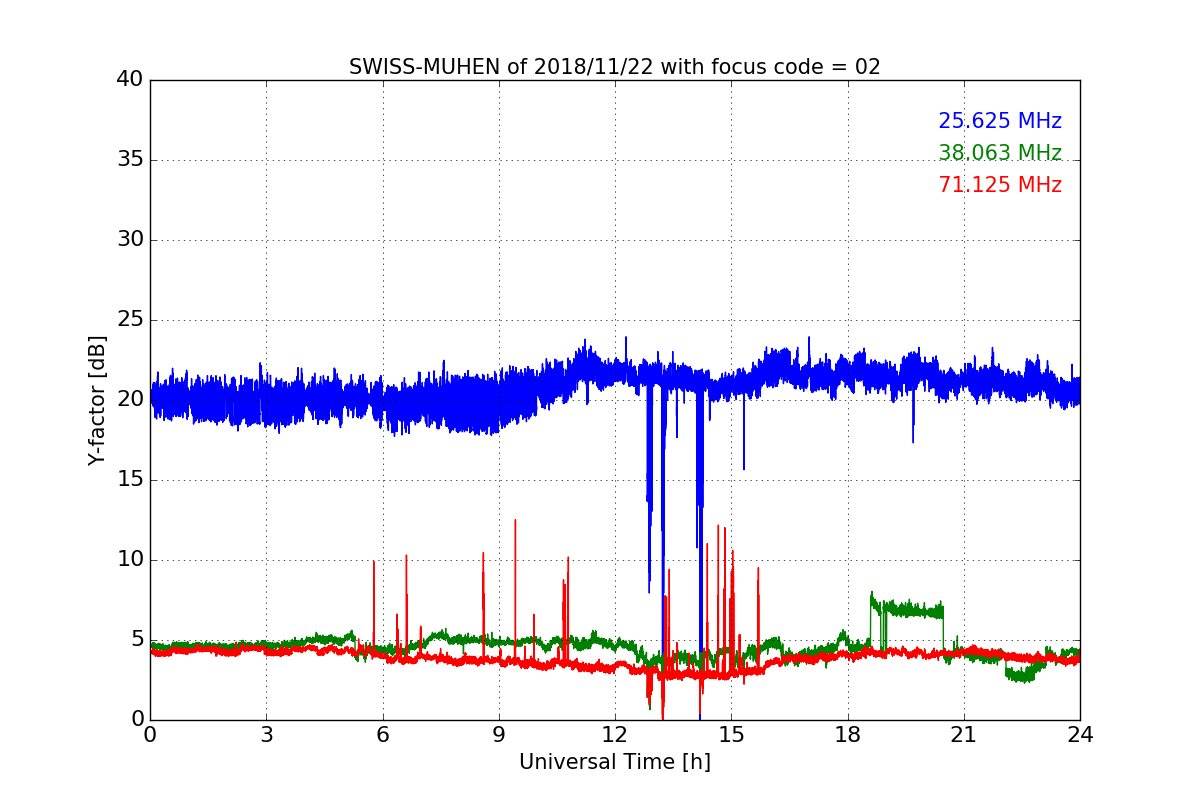1200x800 pixels.
Task: Click the x-axis tick label 3
Action: [x=266, y=735]
